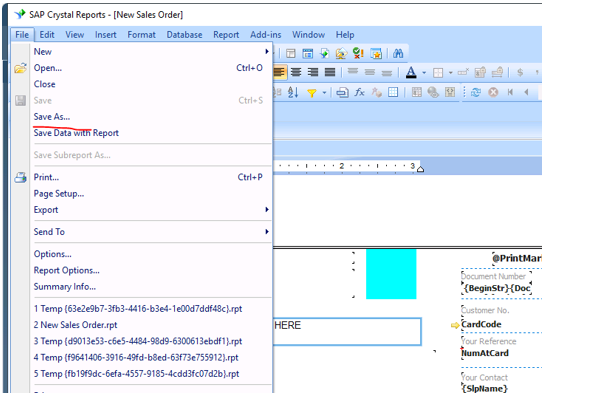608x401 pixels.
Task: Open the Field Explorer from the toolbar
Action: (x=307, y=53)
